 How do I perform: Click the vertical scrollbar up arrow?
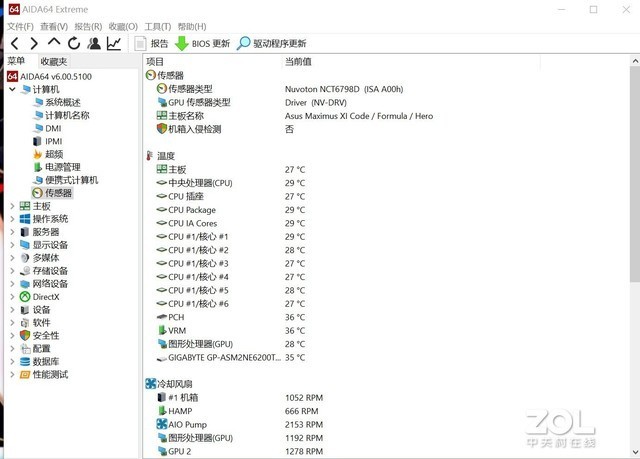[x=635, y=61]
